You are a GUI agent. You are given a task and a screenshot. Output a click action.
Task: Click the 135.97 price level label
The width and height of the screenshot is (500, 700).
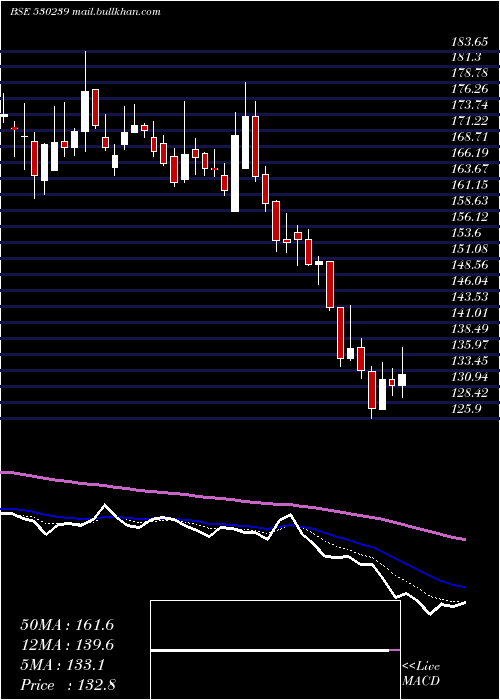(470, 345)
